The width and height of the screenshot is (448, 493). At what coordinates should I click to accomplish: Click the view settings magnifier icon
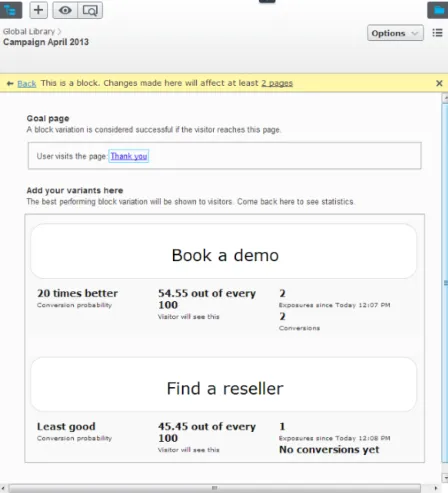90,10
